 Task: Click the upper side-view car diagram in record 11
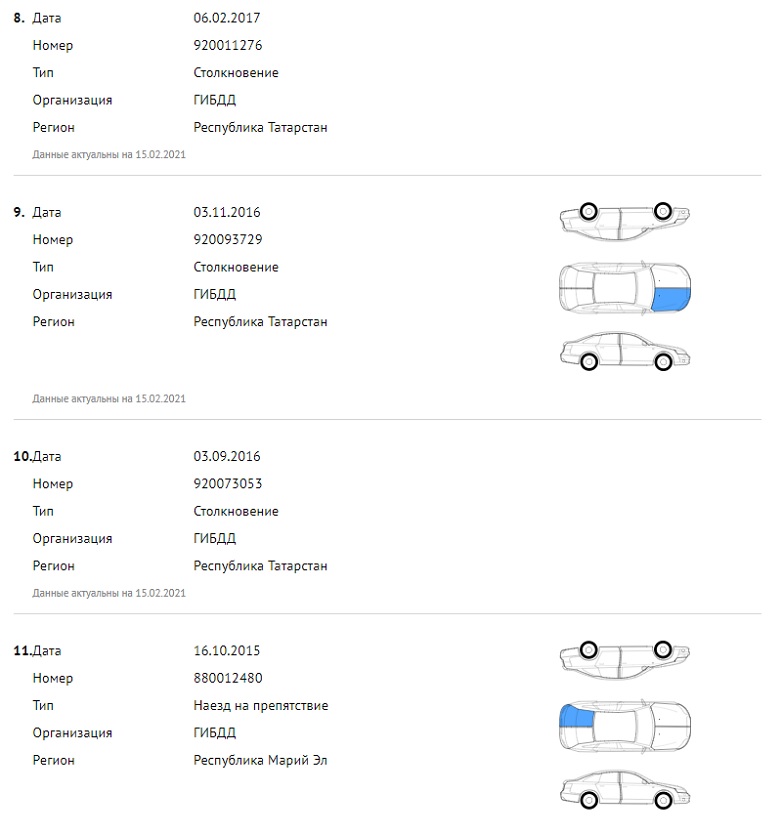(x=624, y=657)
